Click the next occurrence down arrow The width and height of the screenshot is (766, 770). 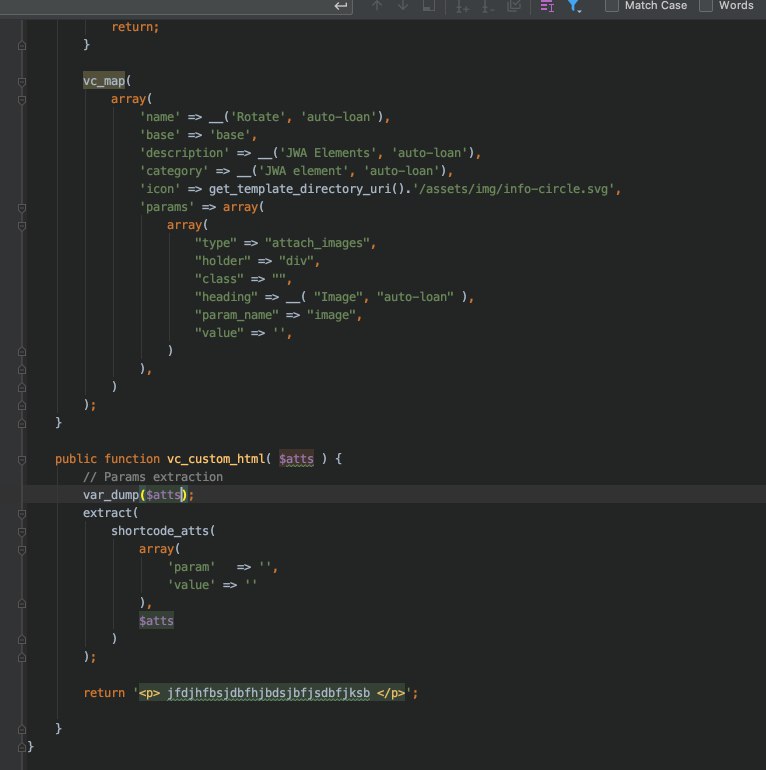pos(404,6)
